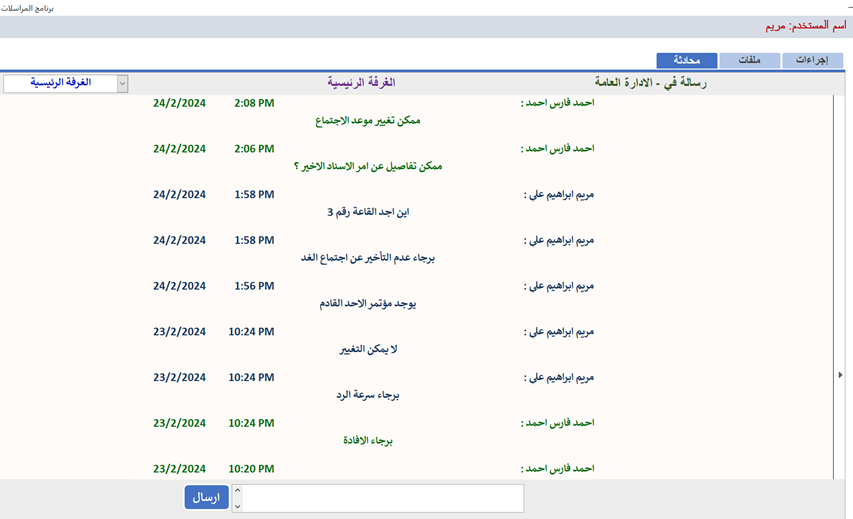Open the إجراءات tab

pos(812,60)
